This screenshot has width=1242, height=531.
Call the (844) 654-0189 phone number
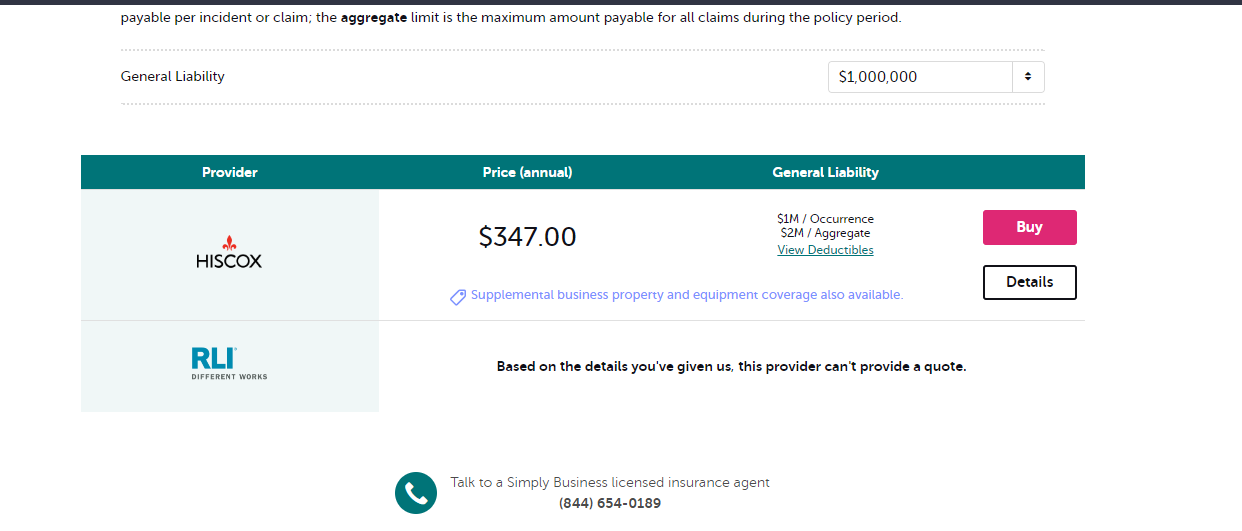coord(609,503)
